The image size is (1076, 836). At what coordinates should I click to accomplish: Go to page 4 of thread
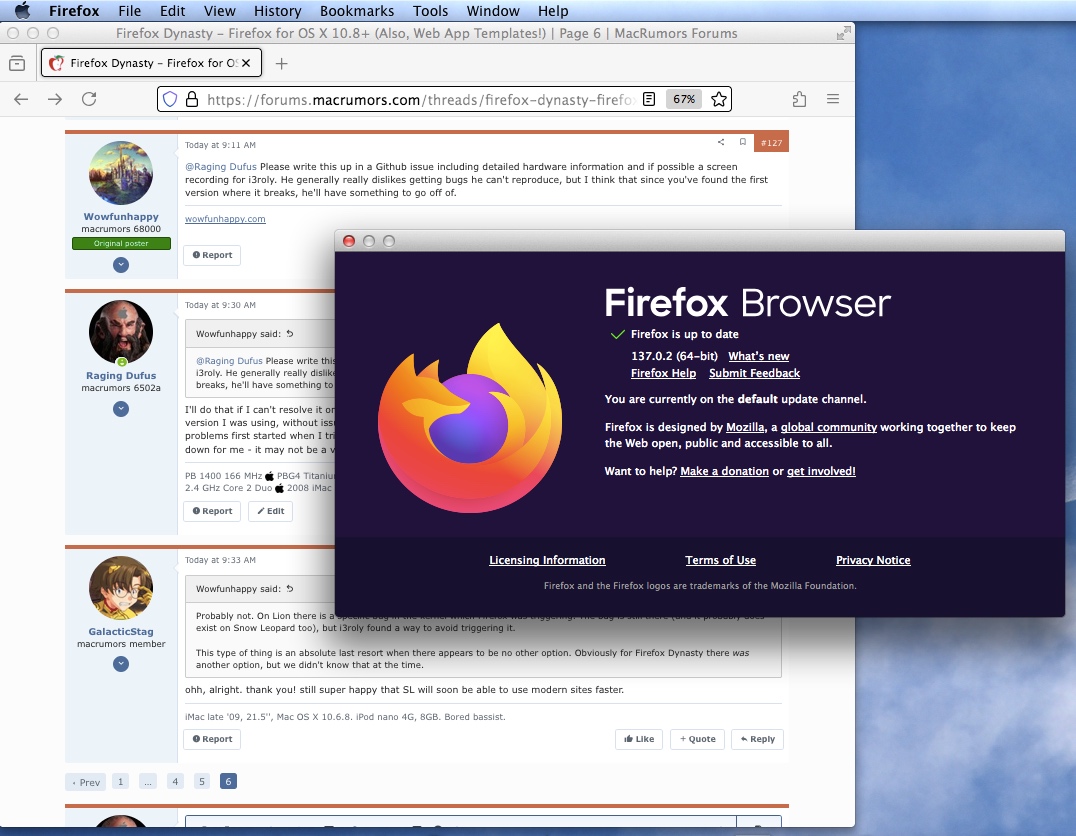[x=175, y=781]
